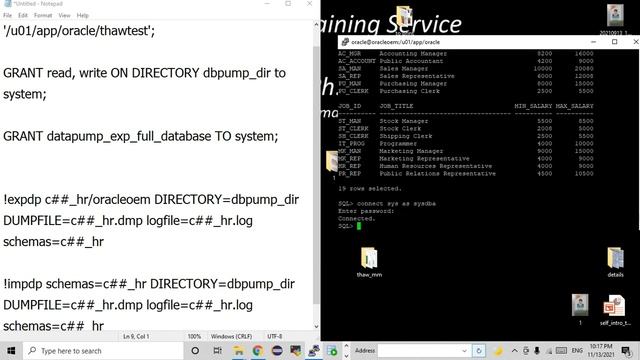The height and width of the screenshot is (360, 640).
Task: Switch to PuTTY on the taskbar
Action: 314,351
